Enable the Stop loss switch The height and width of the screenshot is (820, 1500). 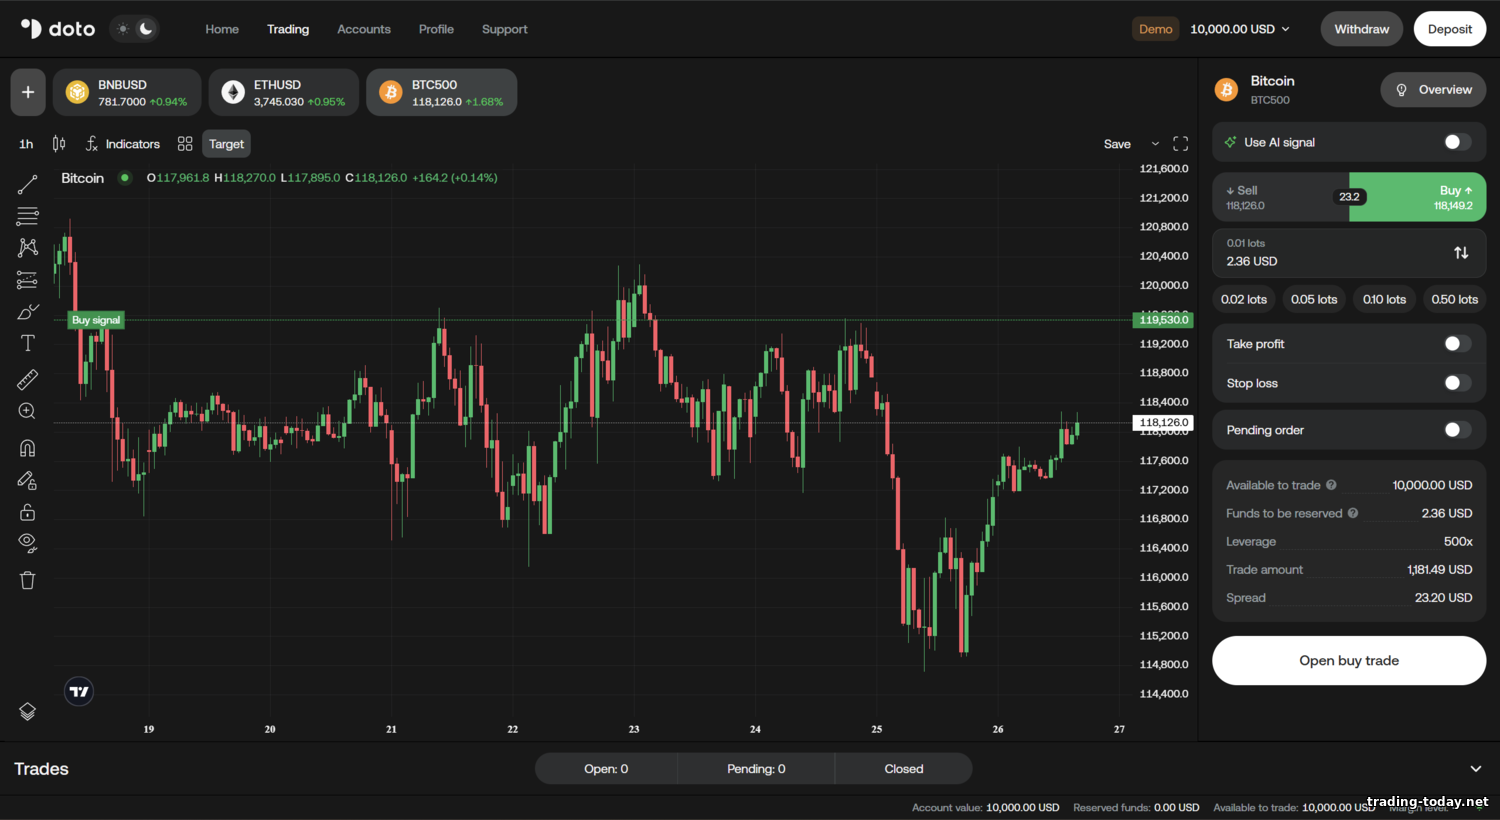tap(1457, 383)
